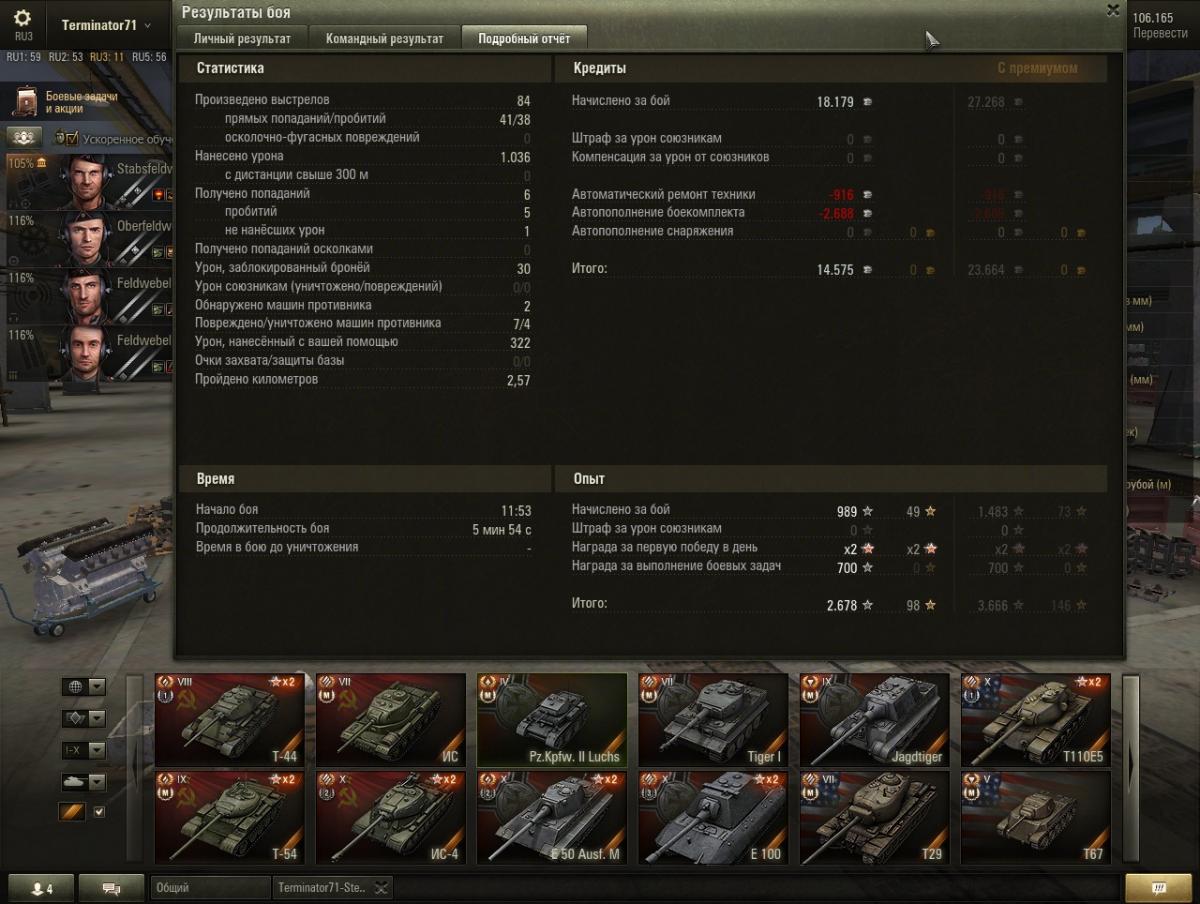Click Продолжительность боя 5 мин 54 с
The height and width of the screenshot is (904, 1200).
(501, 530)
